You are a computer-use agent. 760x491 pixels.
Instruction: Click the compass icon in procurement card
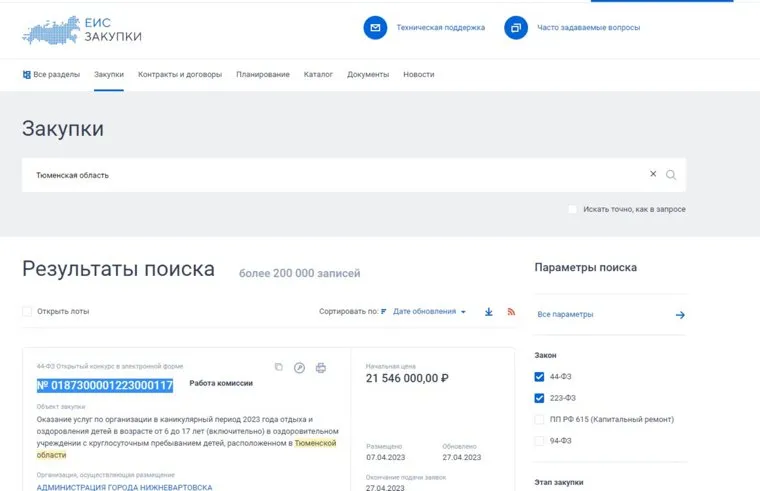(x=300, y=367)
